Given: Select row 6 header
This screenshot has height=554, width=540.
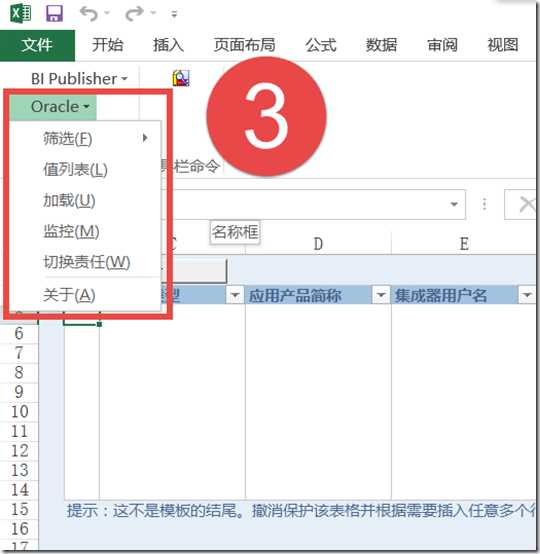Looking at the screenshot, I should [19, 334].
